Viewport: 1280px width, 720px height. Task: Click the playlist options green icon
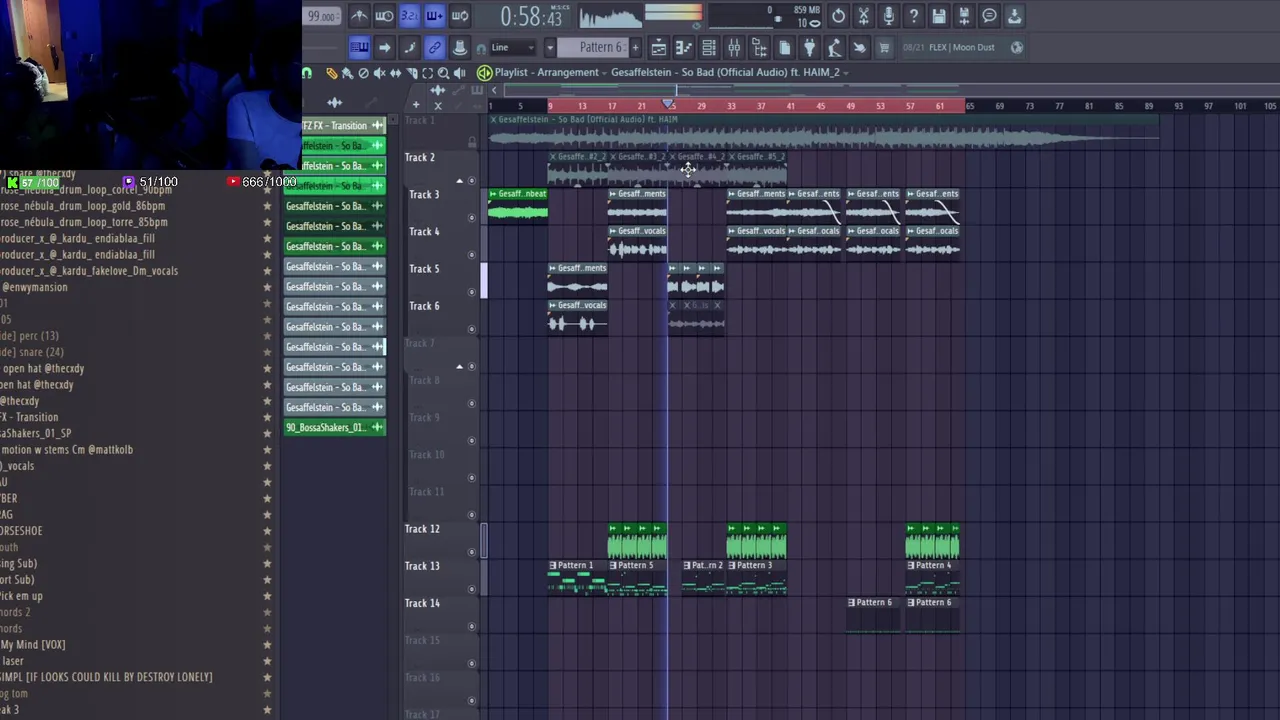(484, 72)
